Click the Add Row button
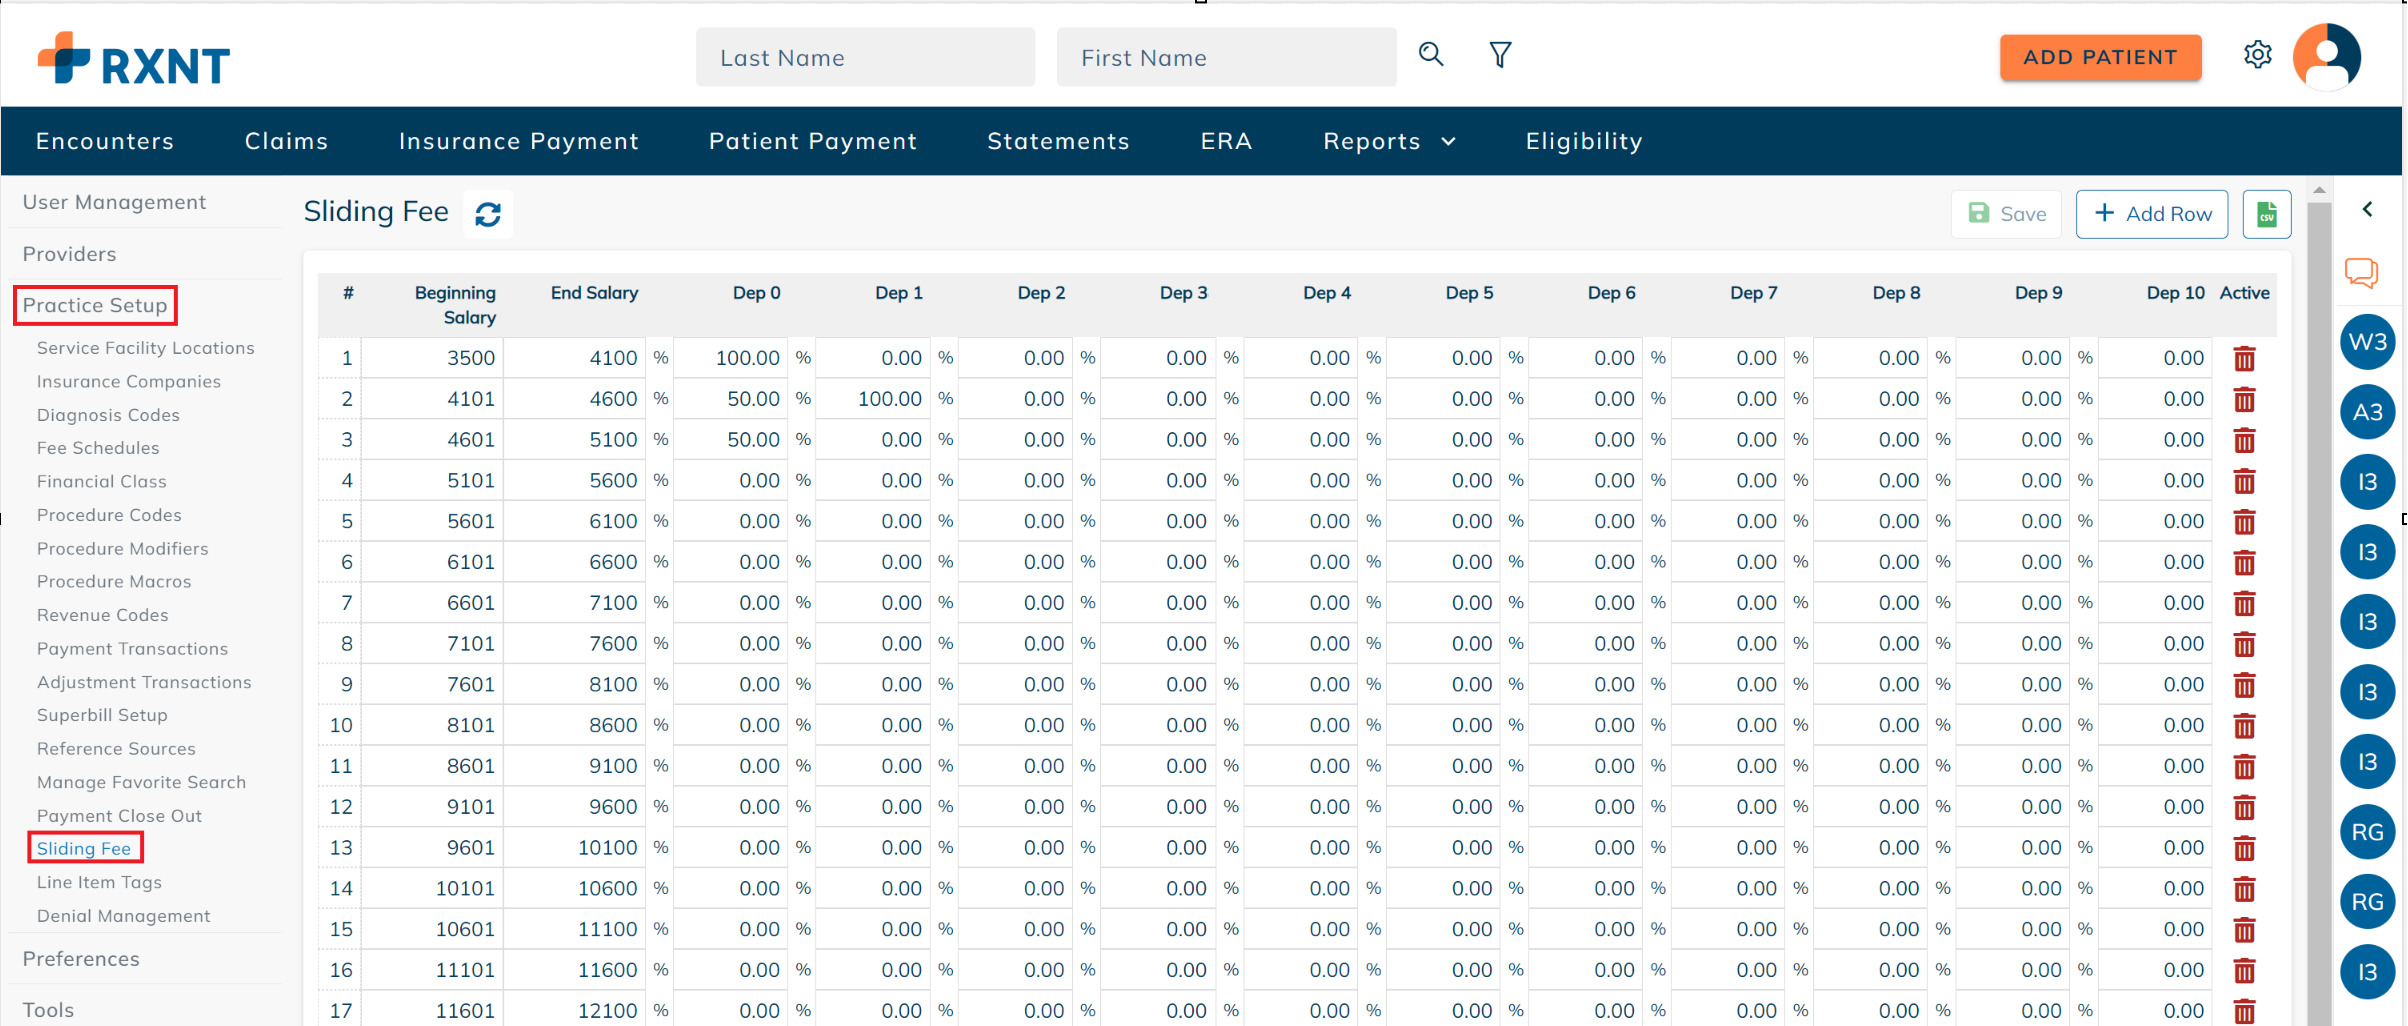Screen dimensions: 2408x1026 click(2151, 213)
